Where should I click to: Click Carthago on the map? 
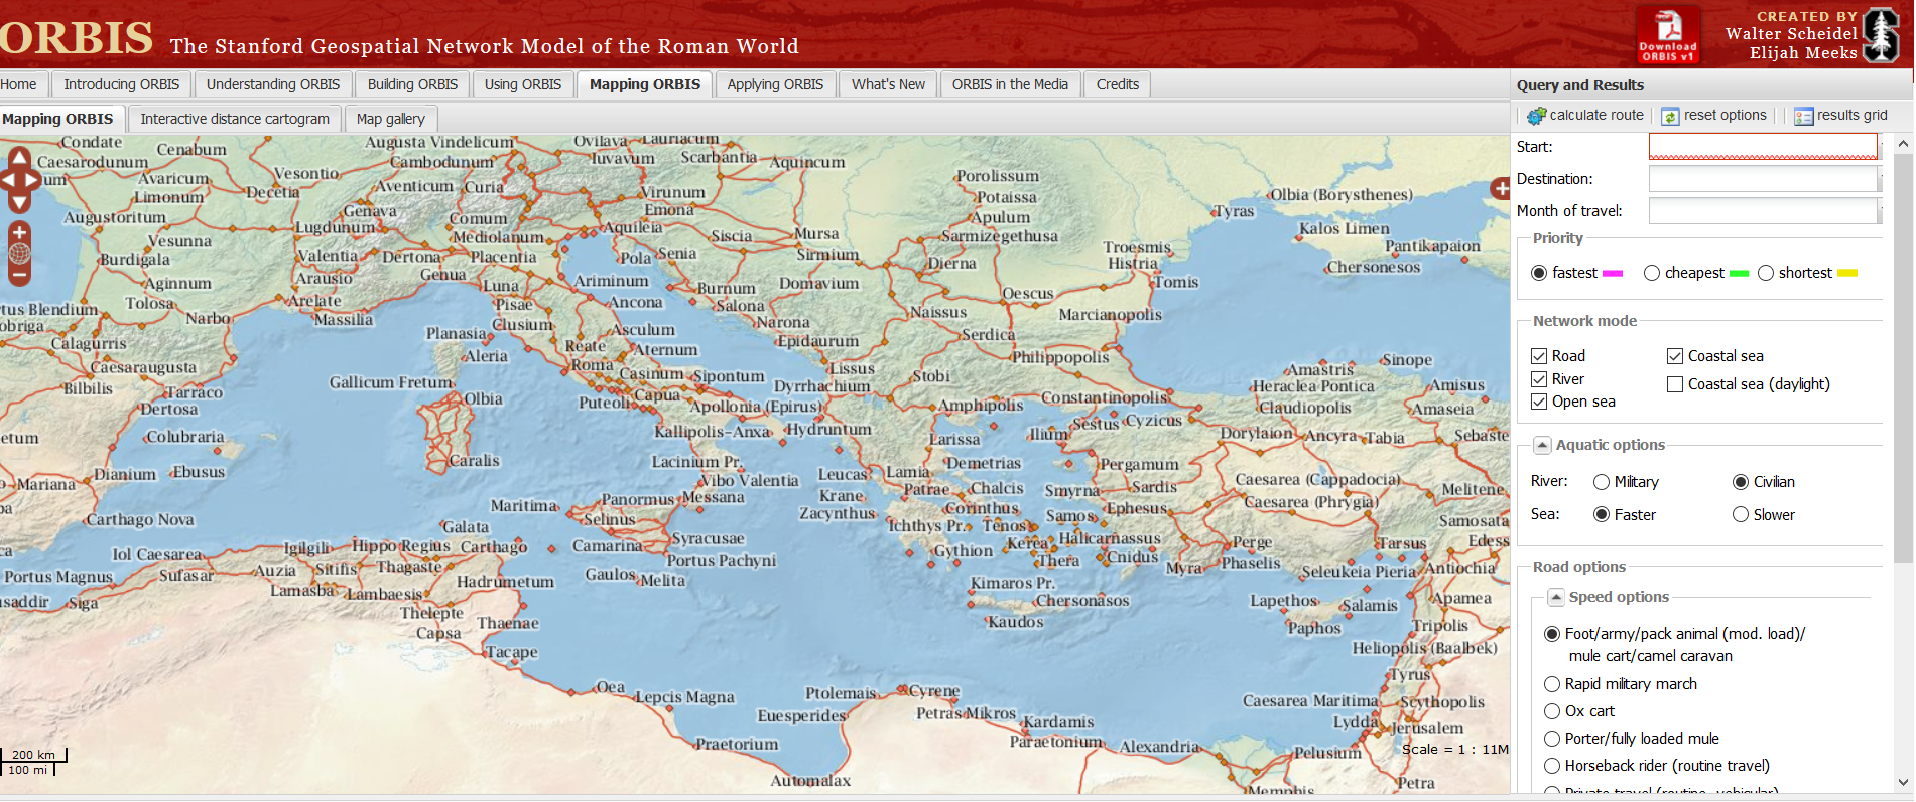click(x=494, y=547)
